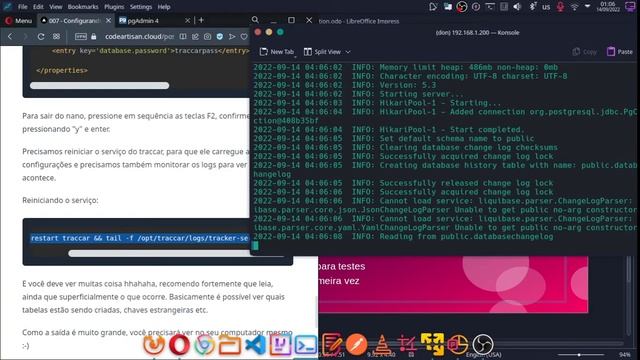Open the Edit menu
Image resolution: width=640 pixels, height=360 pixels.
click(38, 7)
